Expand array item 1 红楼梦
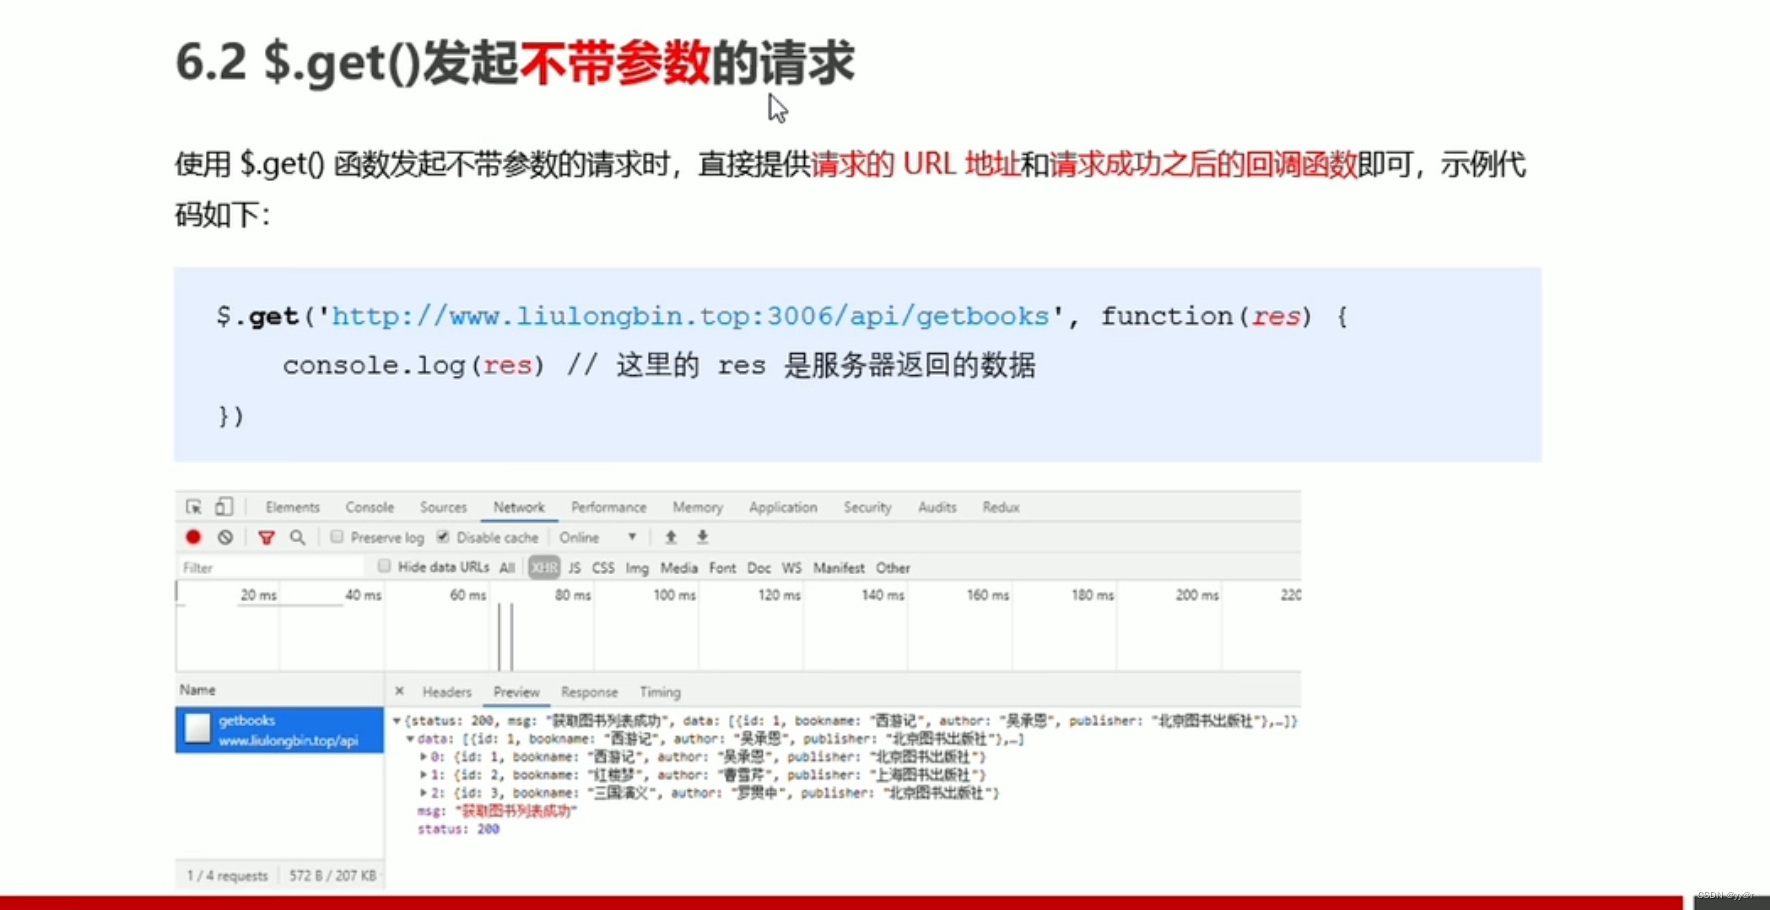Screen dimensions: 1770x910 424,774
